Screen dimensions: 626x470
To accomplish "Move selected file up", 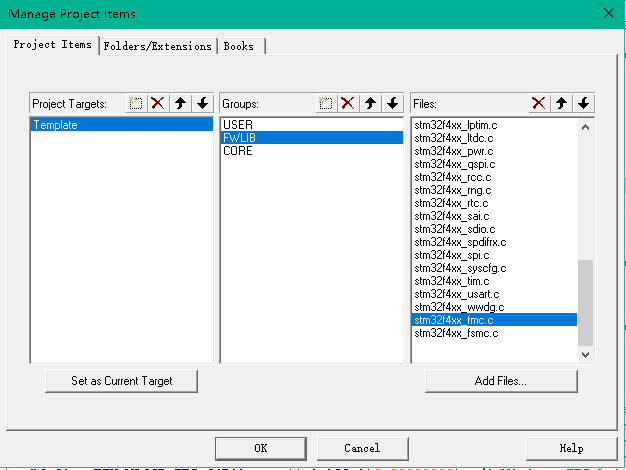I will [561, 103].
